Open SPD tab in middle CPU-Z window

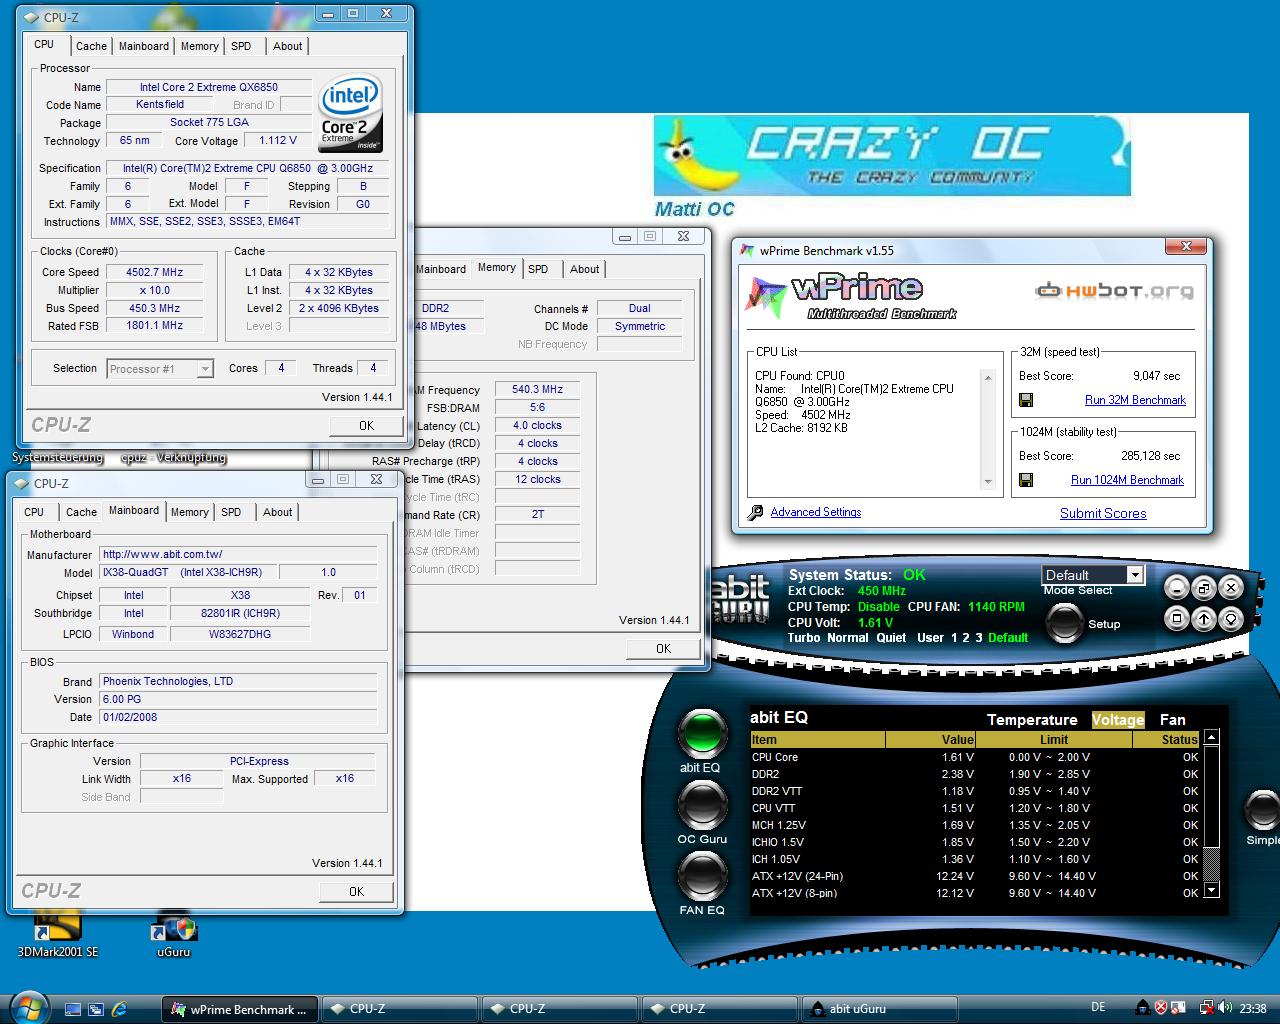point(538,269)
